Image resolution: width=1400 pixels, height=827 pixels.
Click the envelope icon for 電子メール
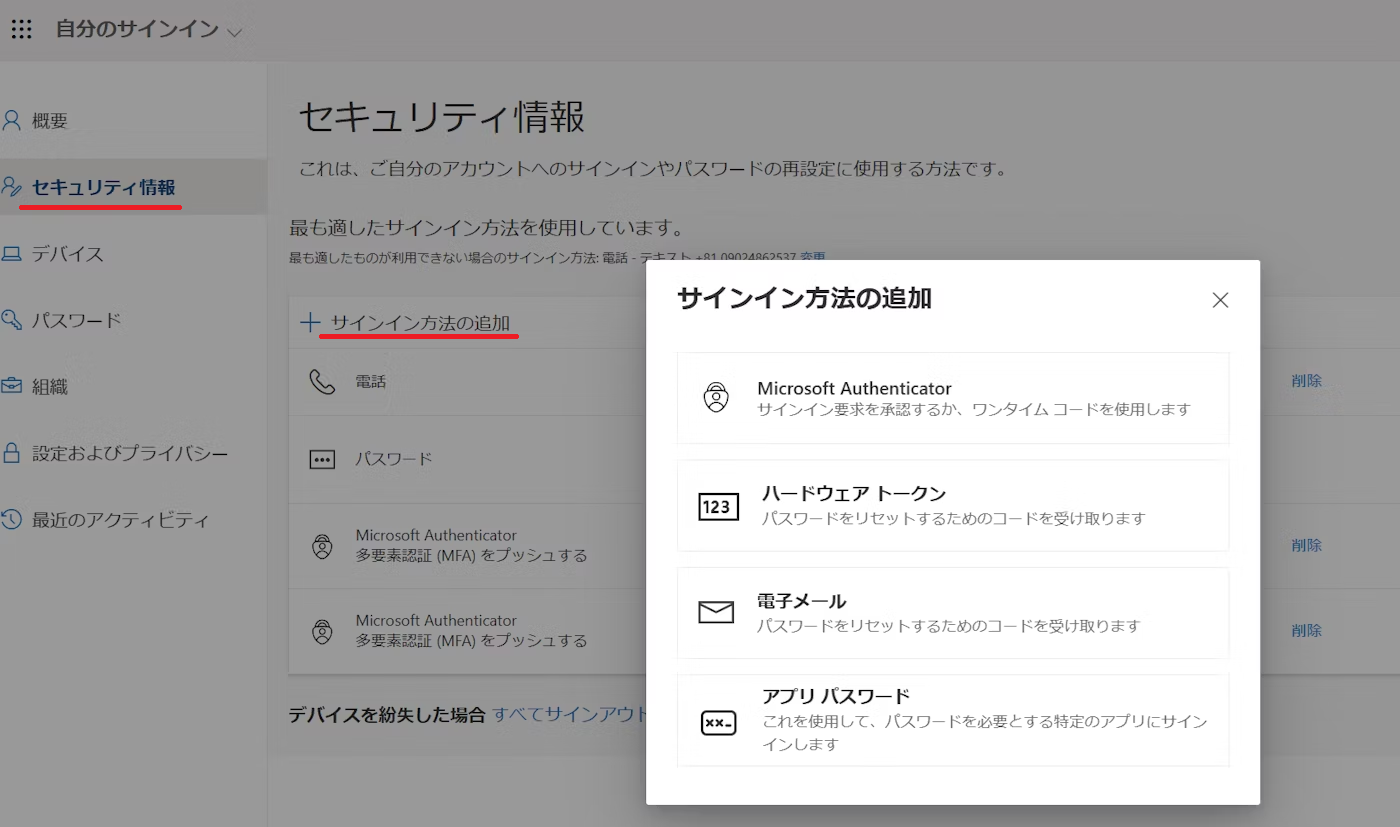pos(716,613)
